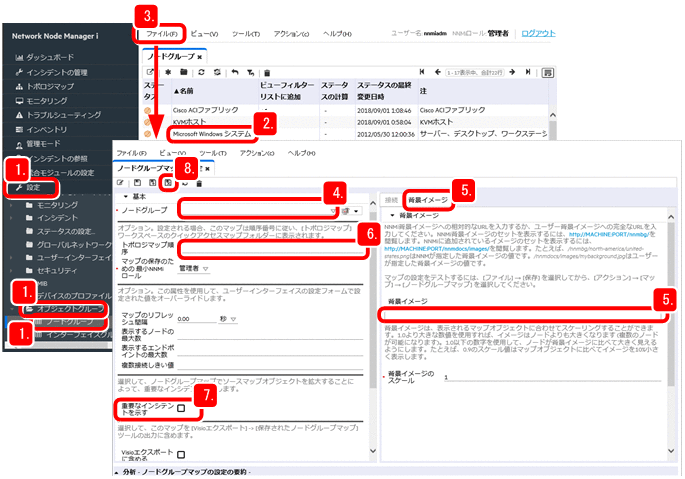This screenshot has width=685, height=479.
Task: Jump to first page of table
Action: pyautogui.click(x=422, y=72)
